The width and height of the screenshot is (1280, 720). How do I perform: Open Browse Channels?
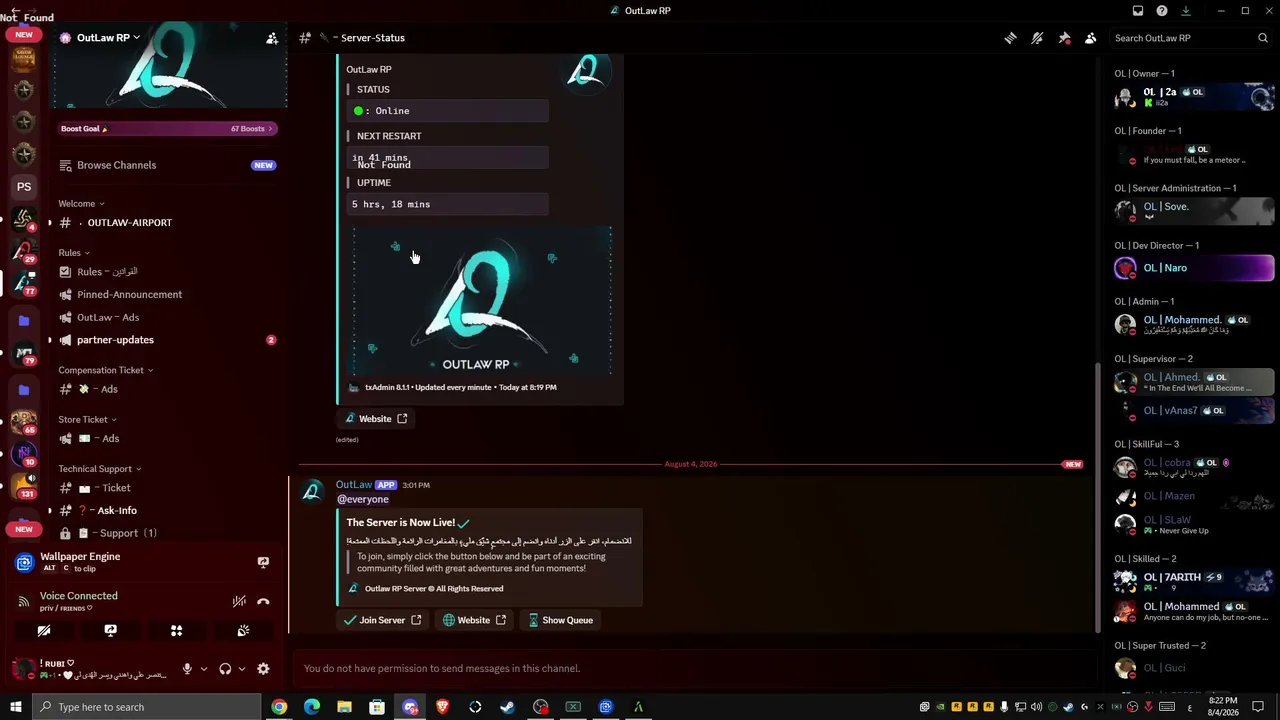point(166,165)
